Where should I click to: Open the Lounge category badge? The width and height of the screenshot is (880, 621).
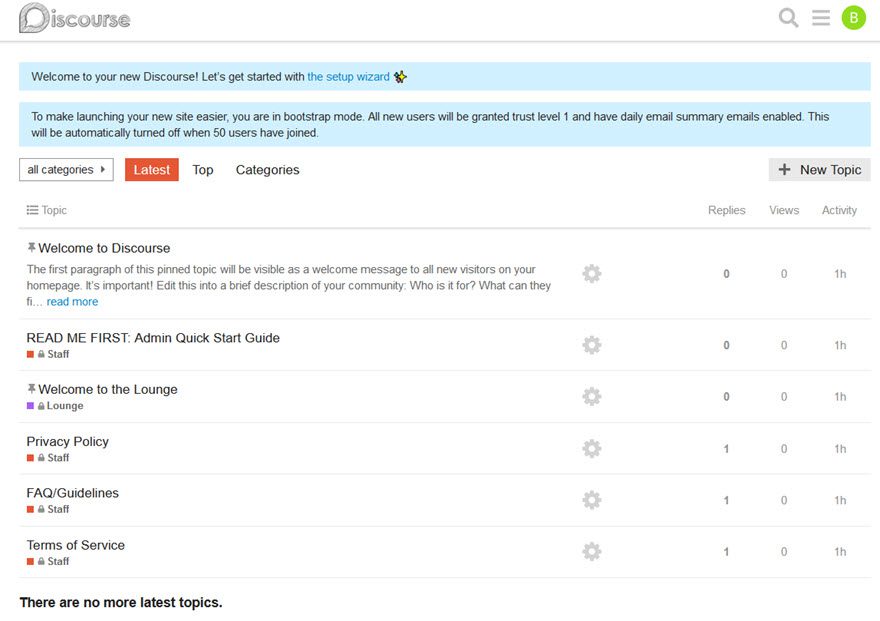click(x=55, y=405)
